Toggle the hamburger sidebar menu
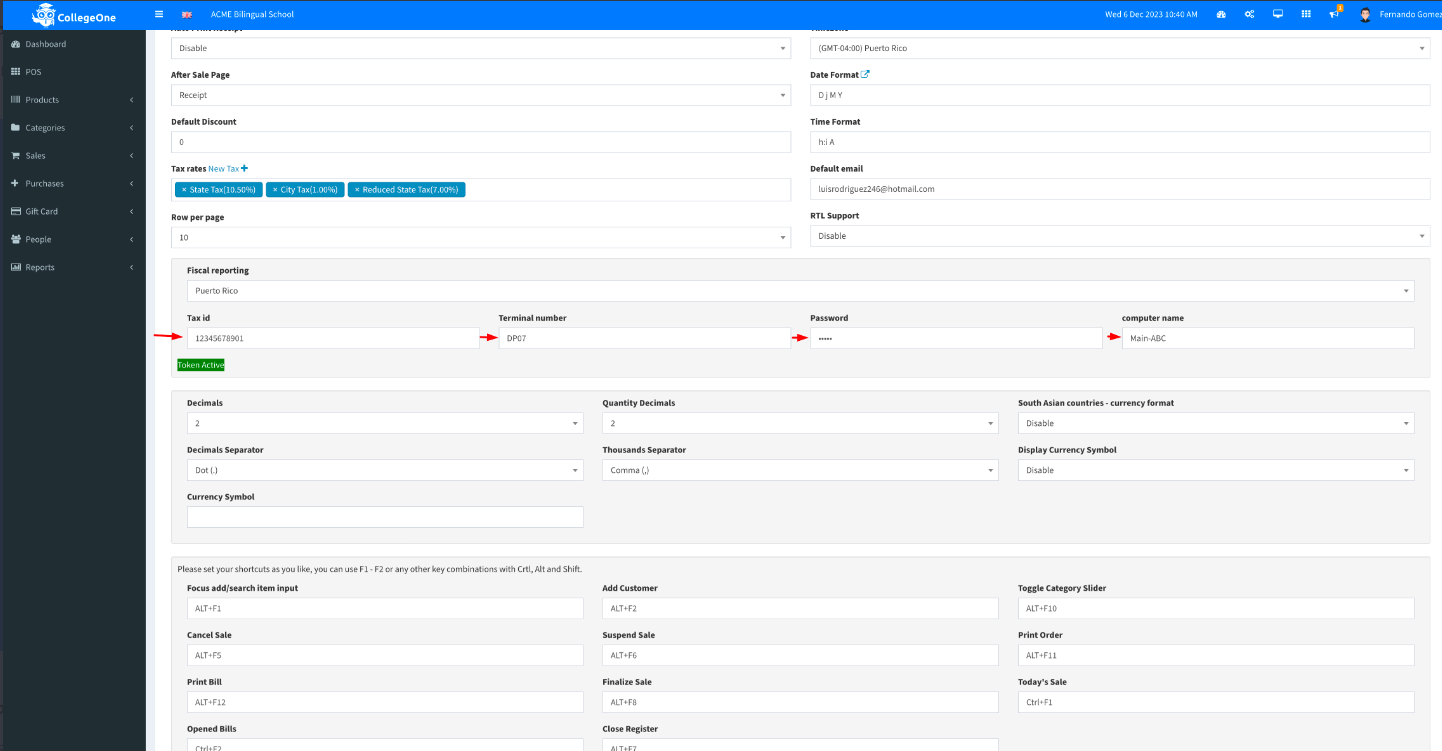 click(x=159, y=14)
